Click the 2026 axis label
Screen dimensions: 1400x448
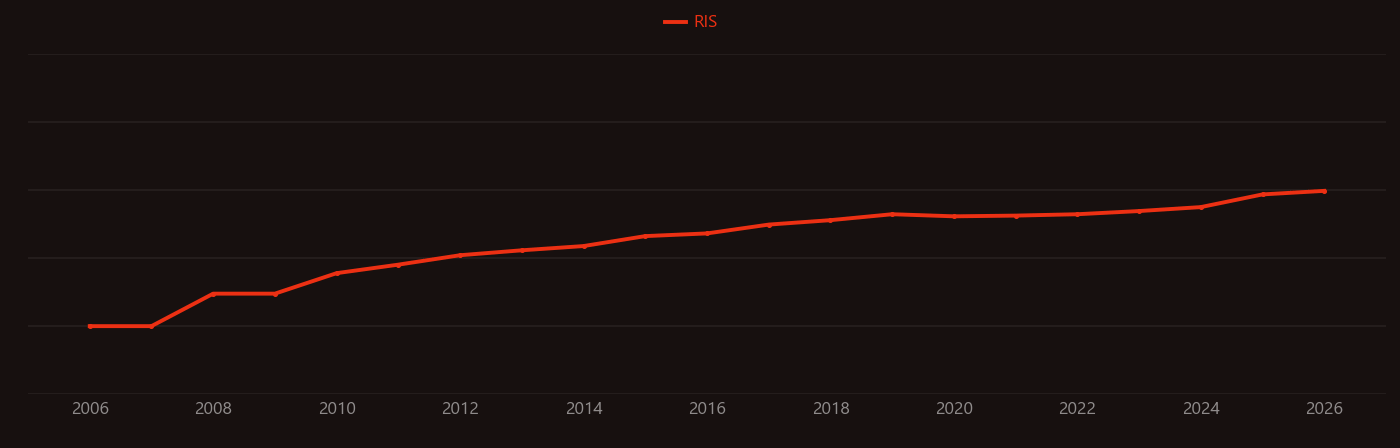point(1324,409)
